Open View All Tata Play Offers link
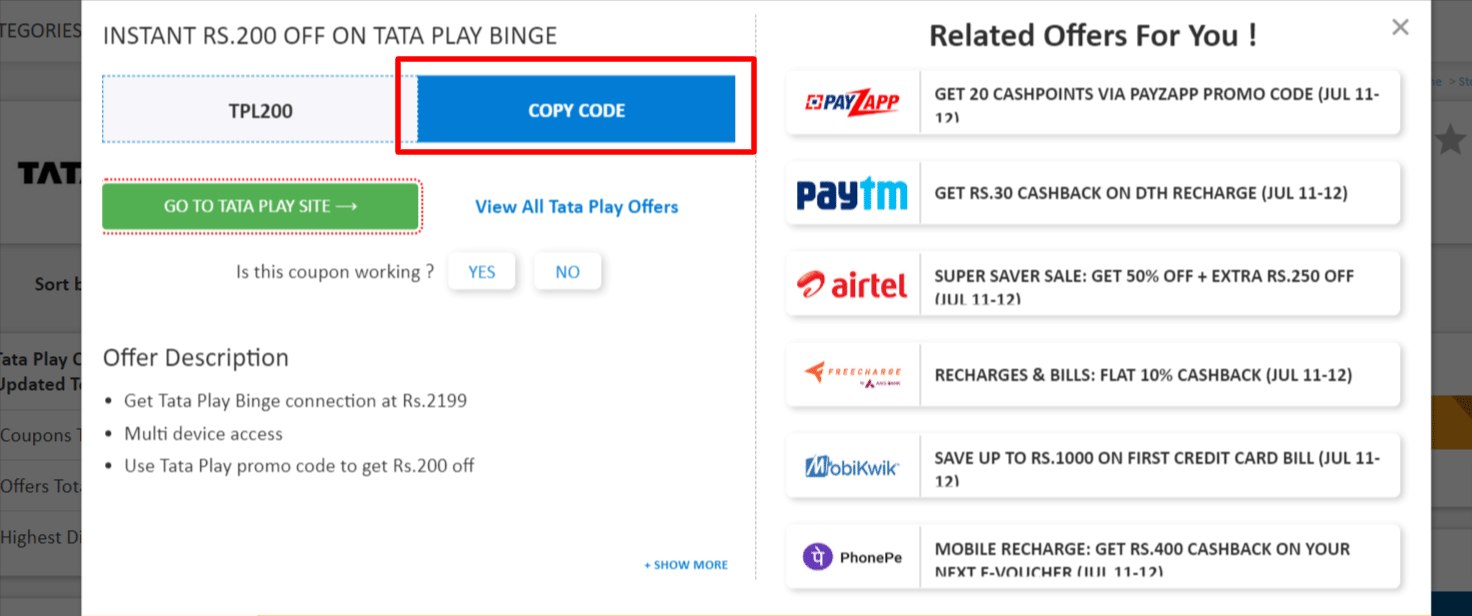1472x616 pixels. 576,207
